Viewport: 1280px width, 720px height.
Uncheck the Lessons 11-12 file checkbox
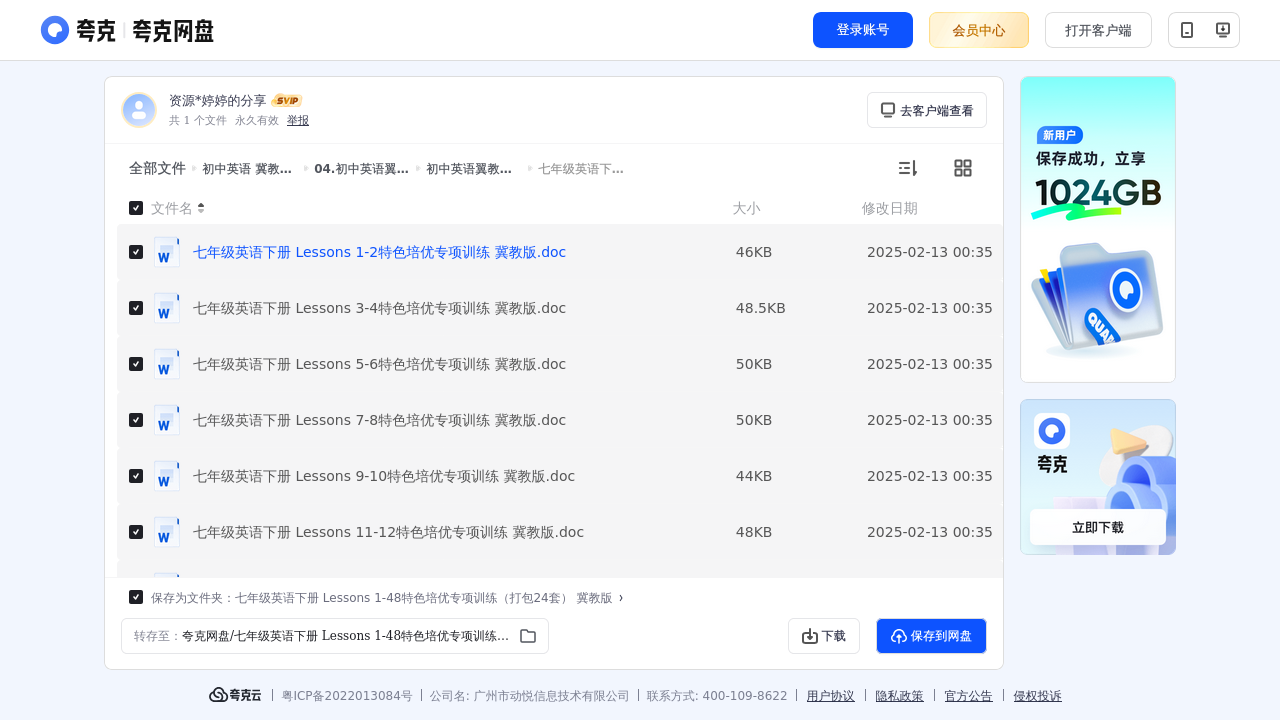point(136,532)
